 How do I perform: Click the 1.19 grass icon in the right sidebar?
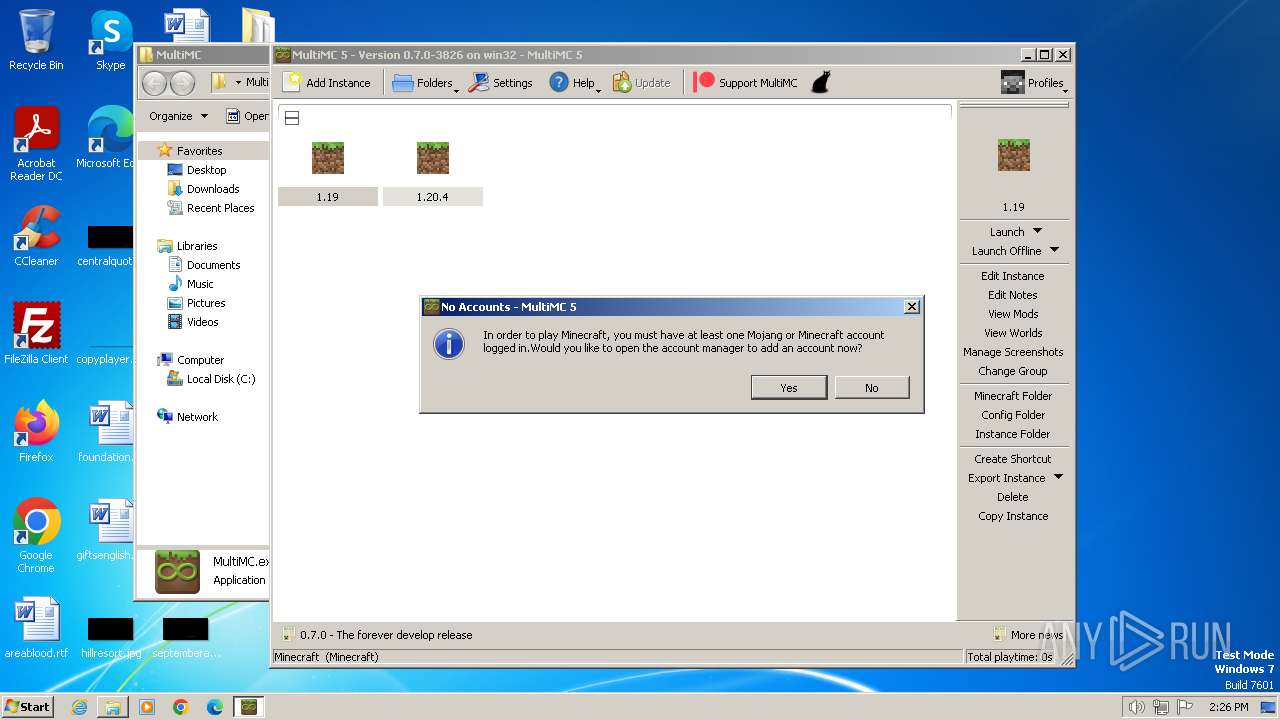tap(1013, 155)
